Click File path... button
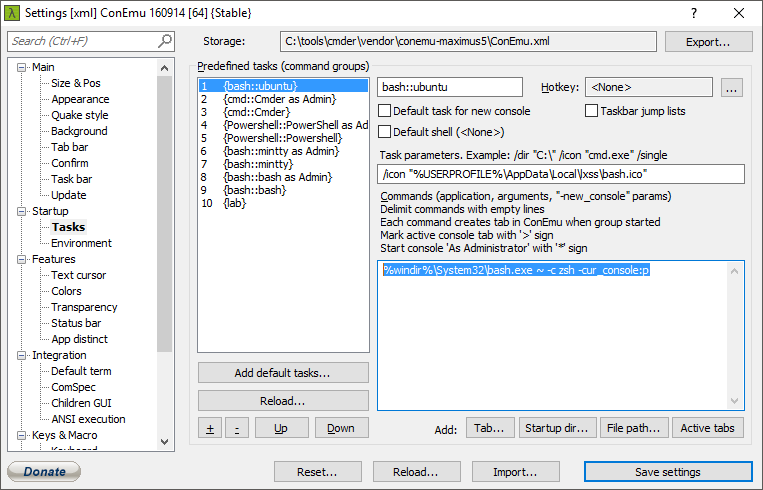 (x=634, y=428)
